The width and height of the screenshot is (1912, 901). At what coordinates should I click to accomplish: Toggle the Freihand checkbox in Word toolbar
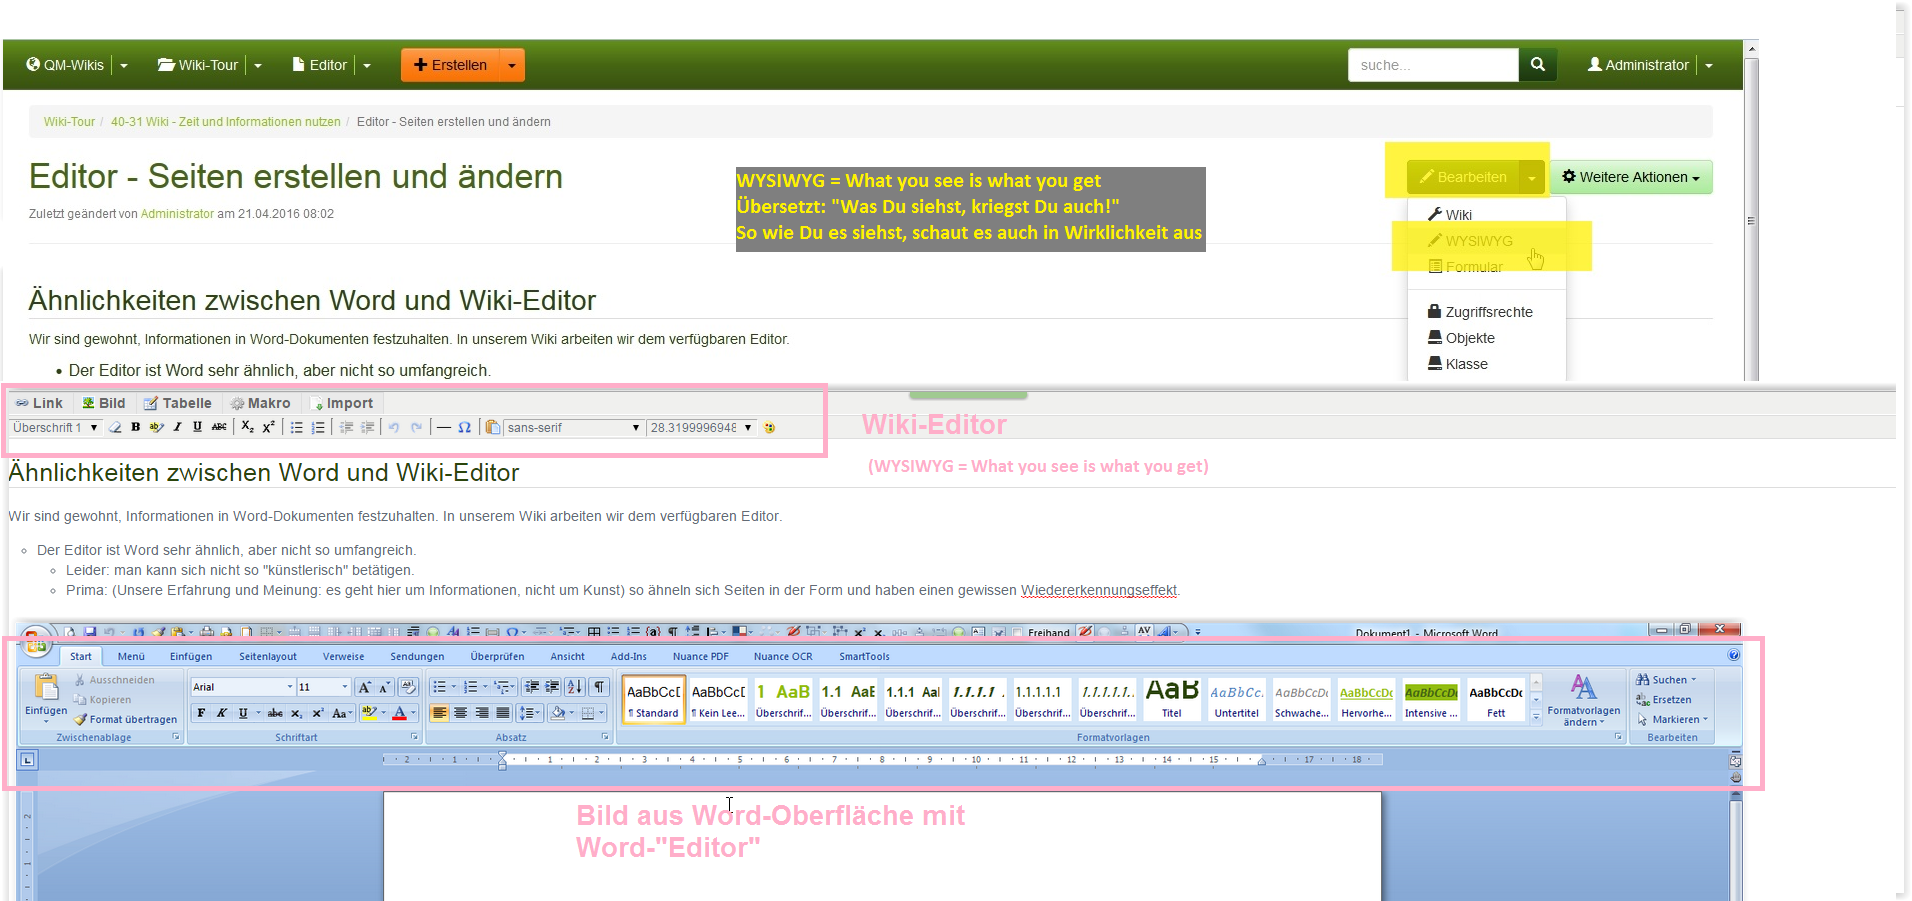(1017, 632)
